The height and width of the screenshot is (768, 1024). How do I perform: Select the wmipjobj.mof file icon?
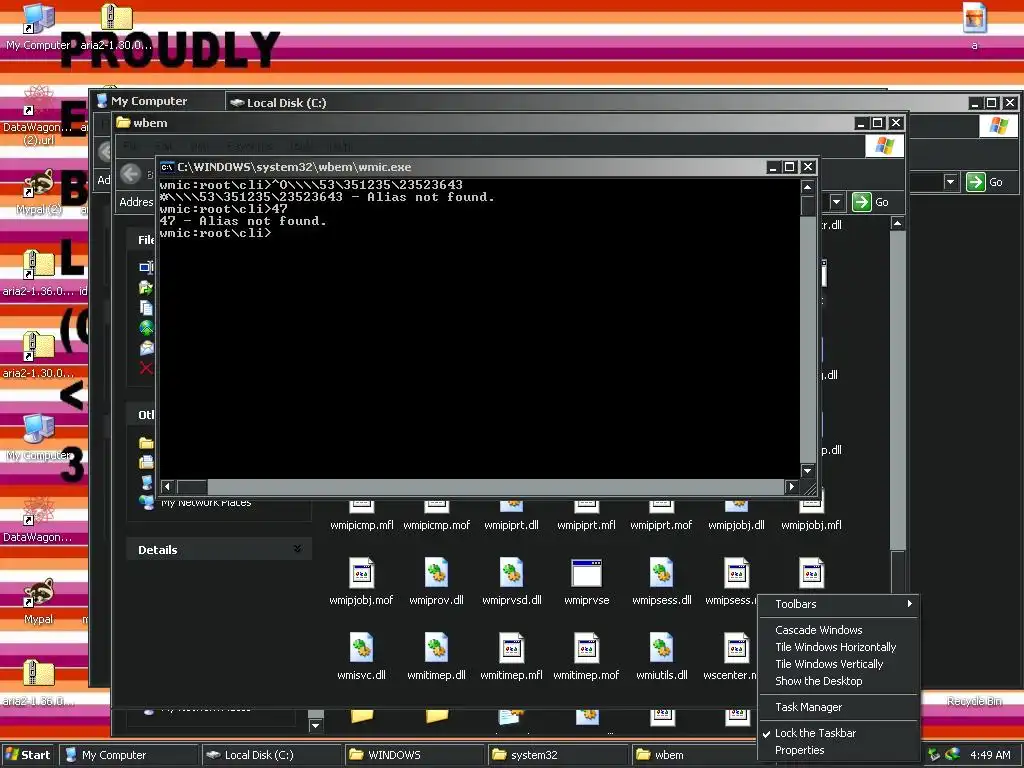(x=361, y=573)
